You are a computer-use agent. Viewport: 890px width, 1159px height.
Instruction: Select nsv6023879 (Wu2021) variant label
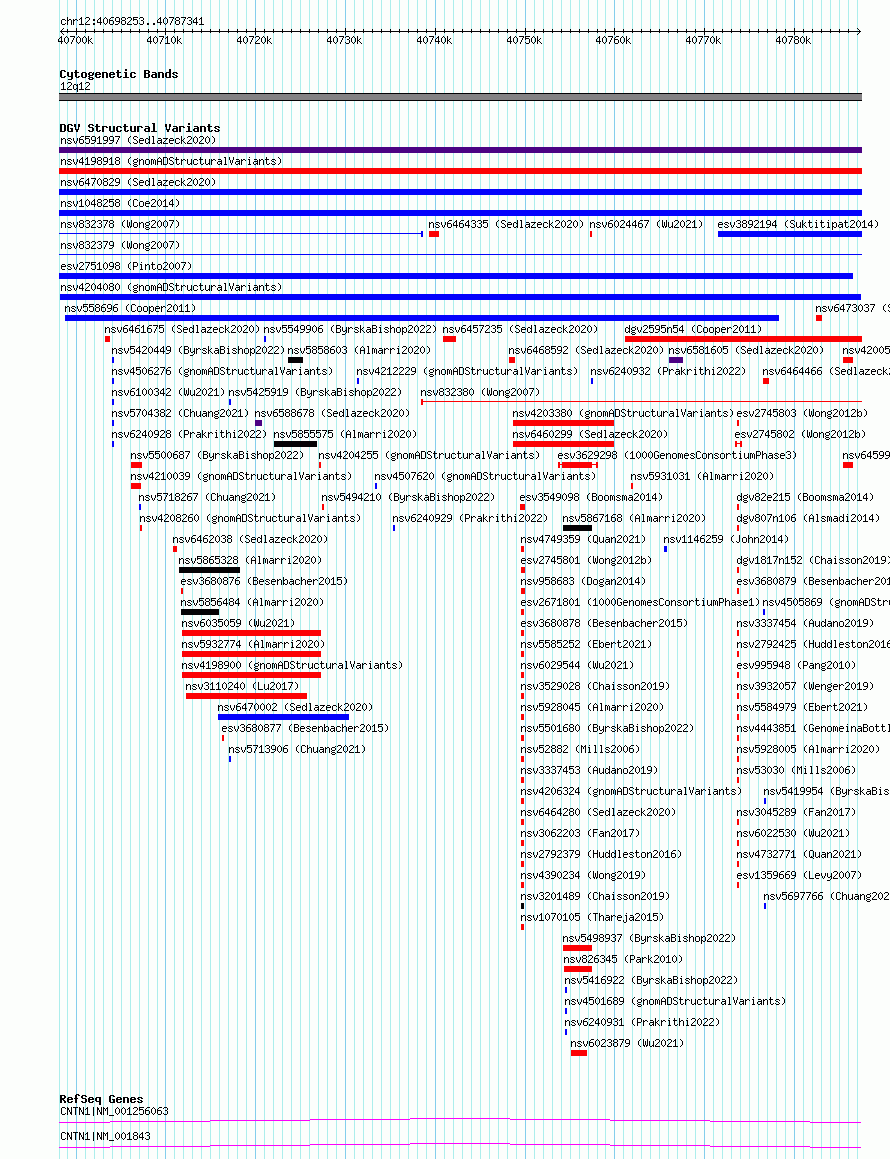pos(627,1044)
